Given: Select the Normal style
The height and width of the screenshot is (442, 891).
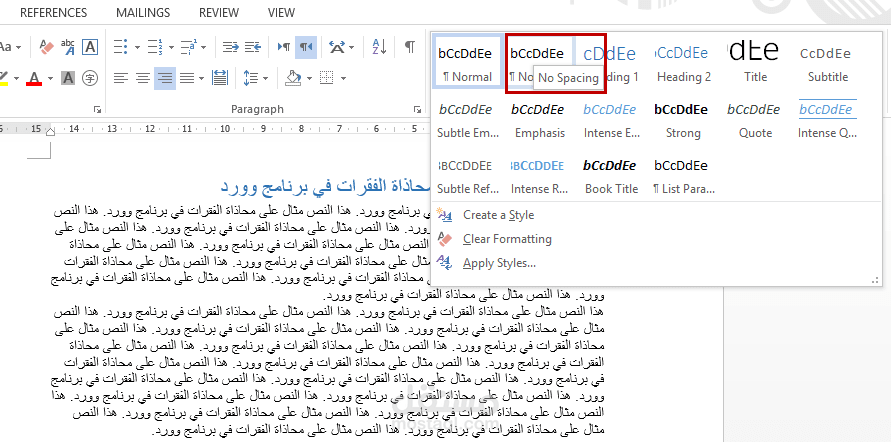Looking at the screenshot, I should pos(467,62).
